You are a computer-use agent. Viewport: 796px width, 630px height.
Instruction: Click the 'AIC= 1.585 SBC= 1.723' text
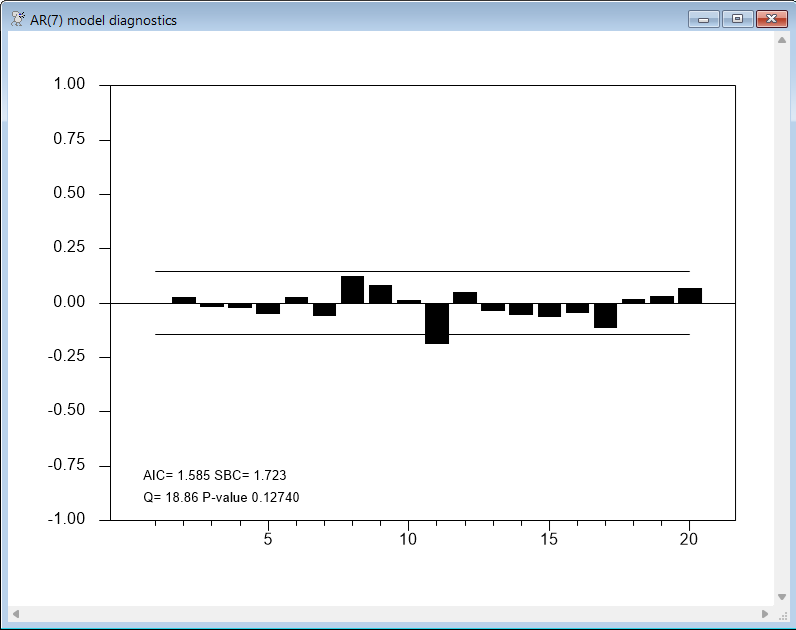pyautogui.click(x=215, y=476)
